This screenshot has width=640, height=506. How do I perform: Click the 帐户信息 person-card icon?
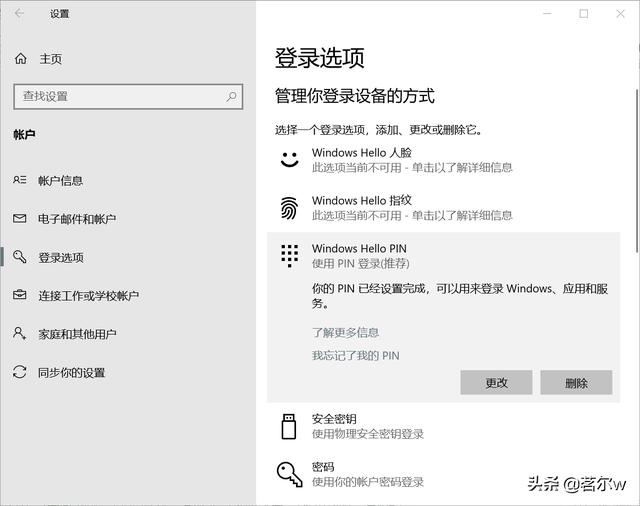tap(20, 180)
